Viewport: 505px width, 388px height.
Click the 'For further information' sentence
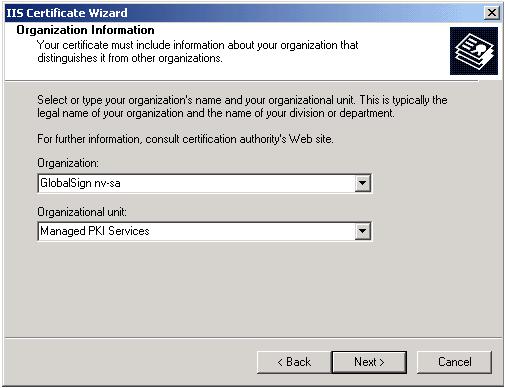pos(185,139)
